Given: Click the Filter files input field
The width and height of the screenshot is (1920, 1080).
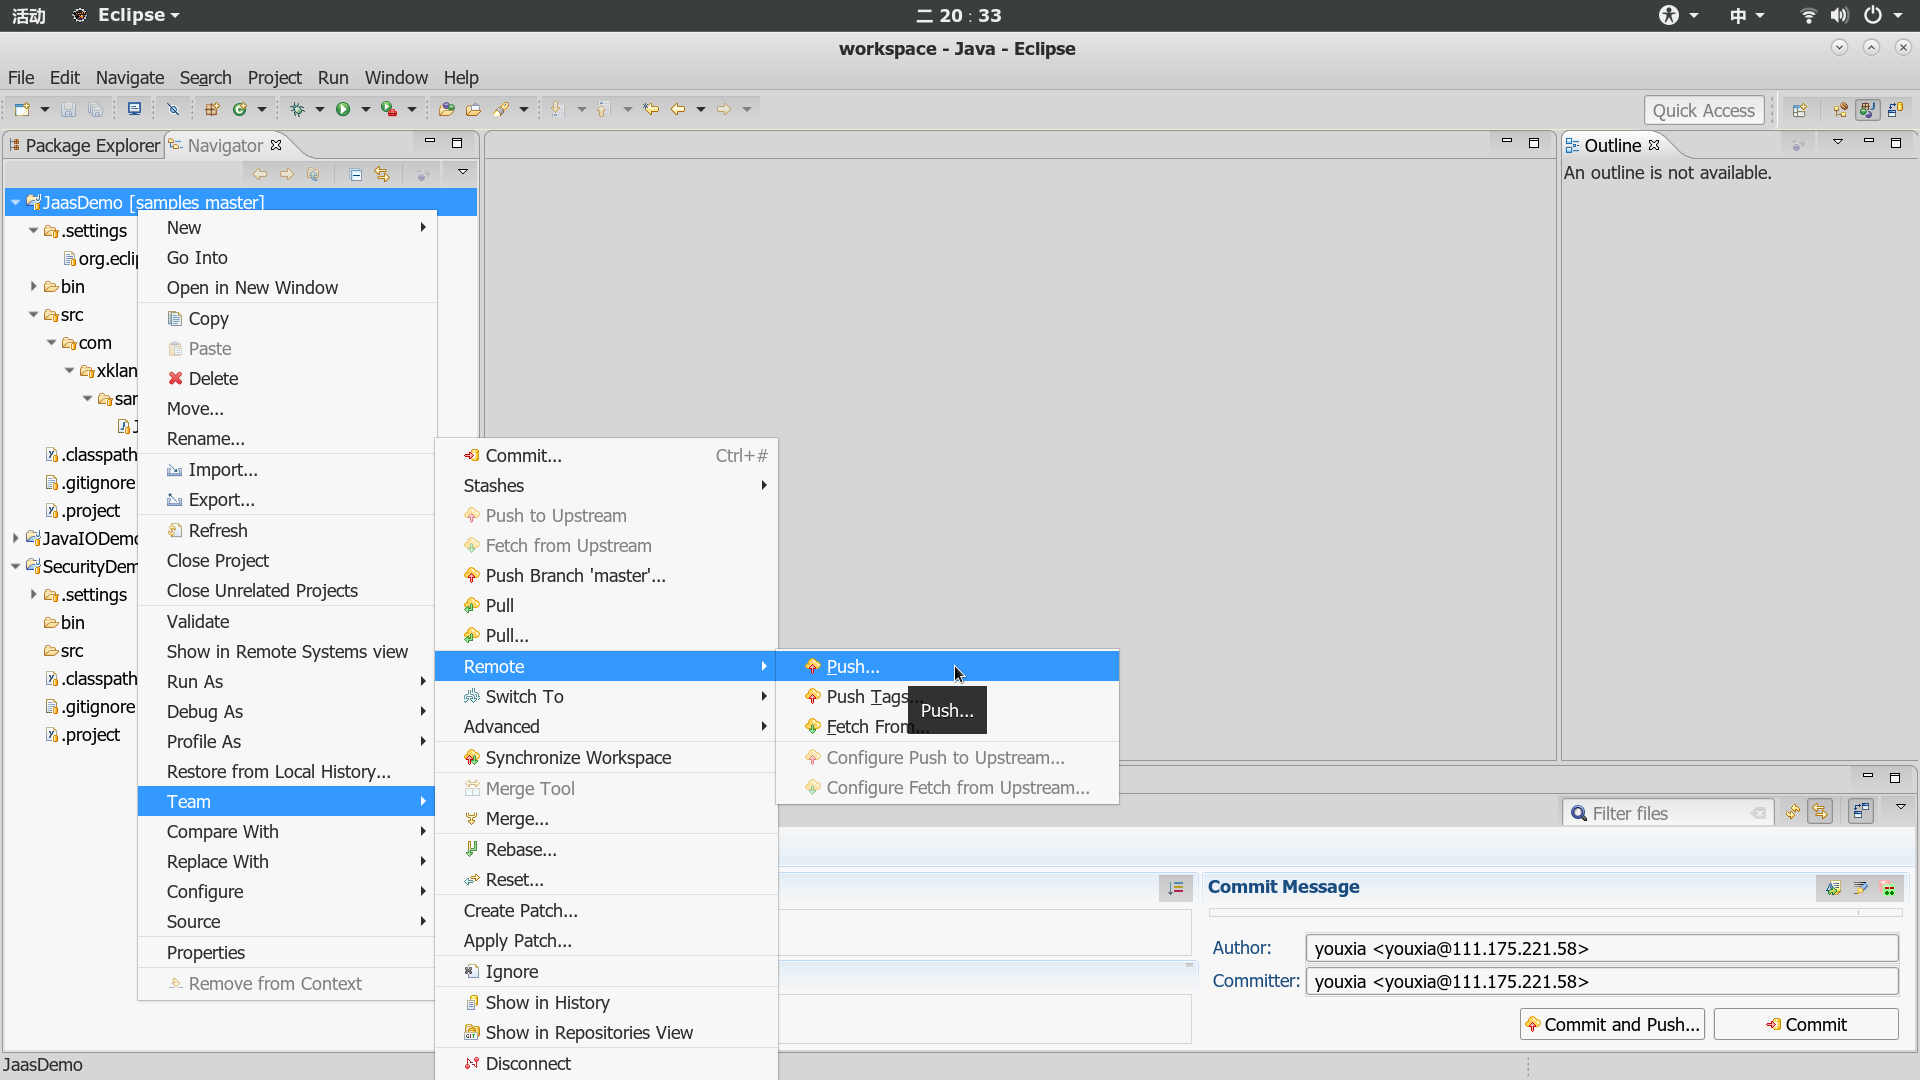Looking at the screenshot, I should coord(1668,813).
